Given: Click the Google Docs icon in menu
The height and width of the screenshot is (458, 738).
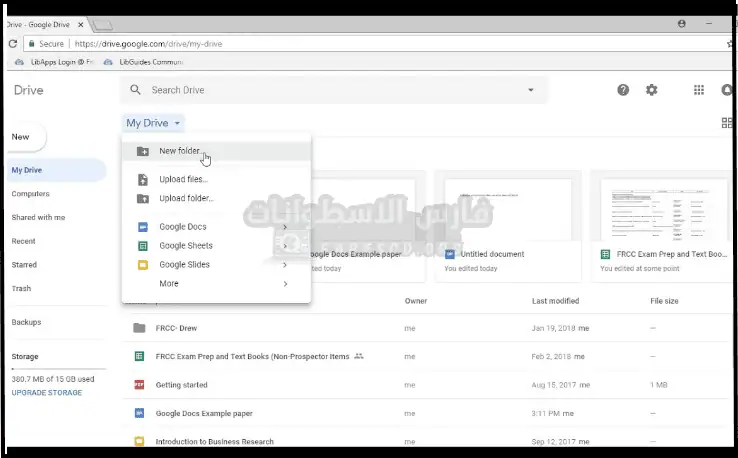Looking at the screenshot, I should pos(143,227).
